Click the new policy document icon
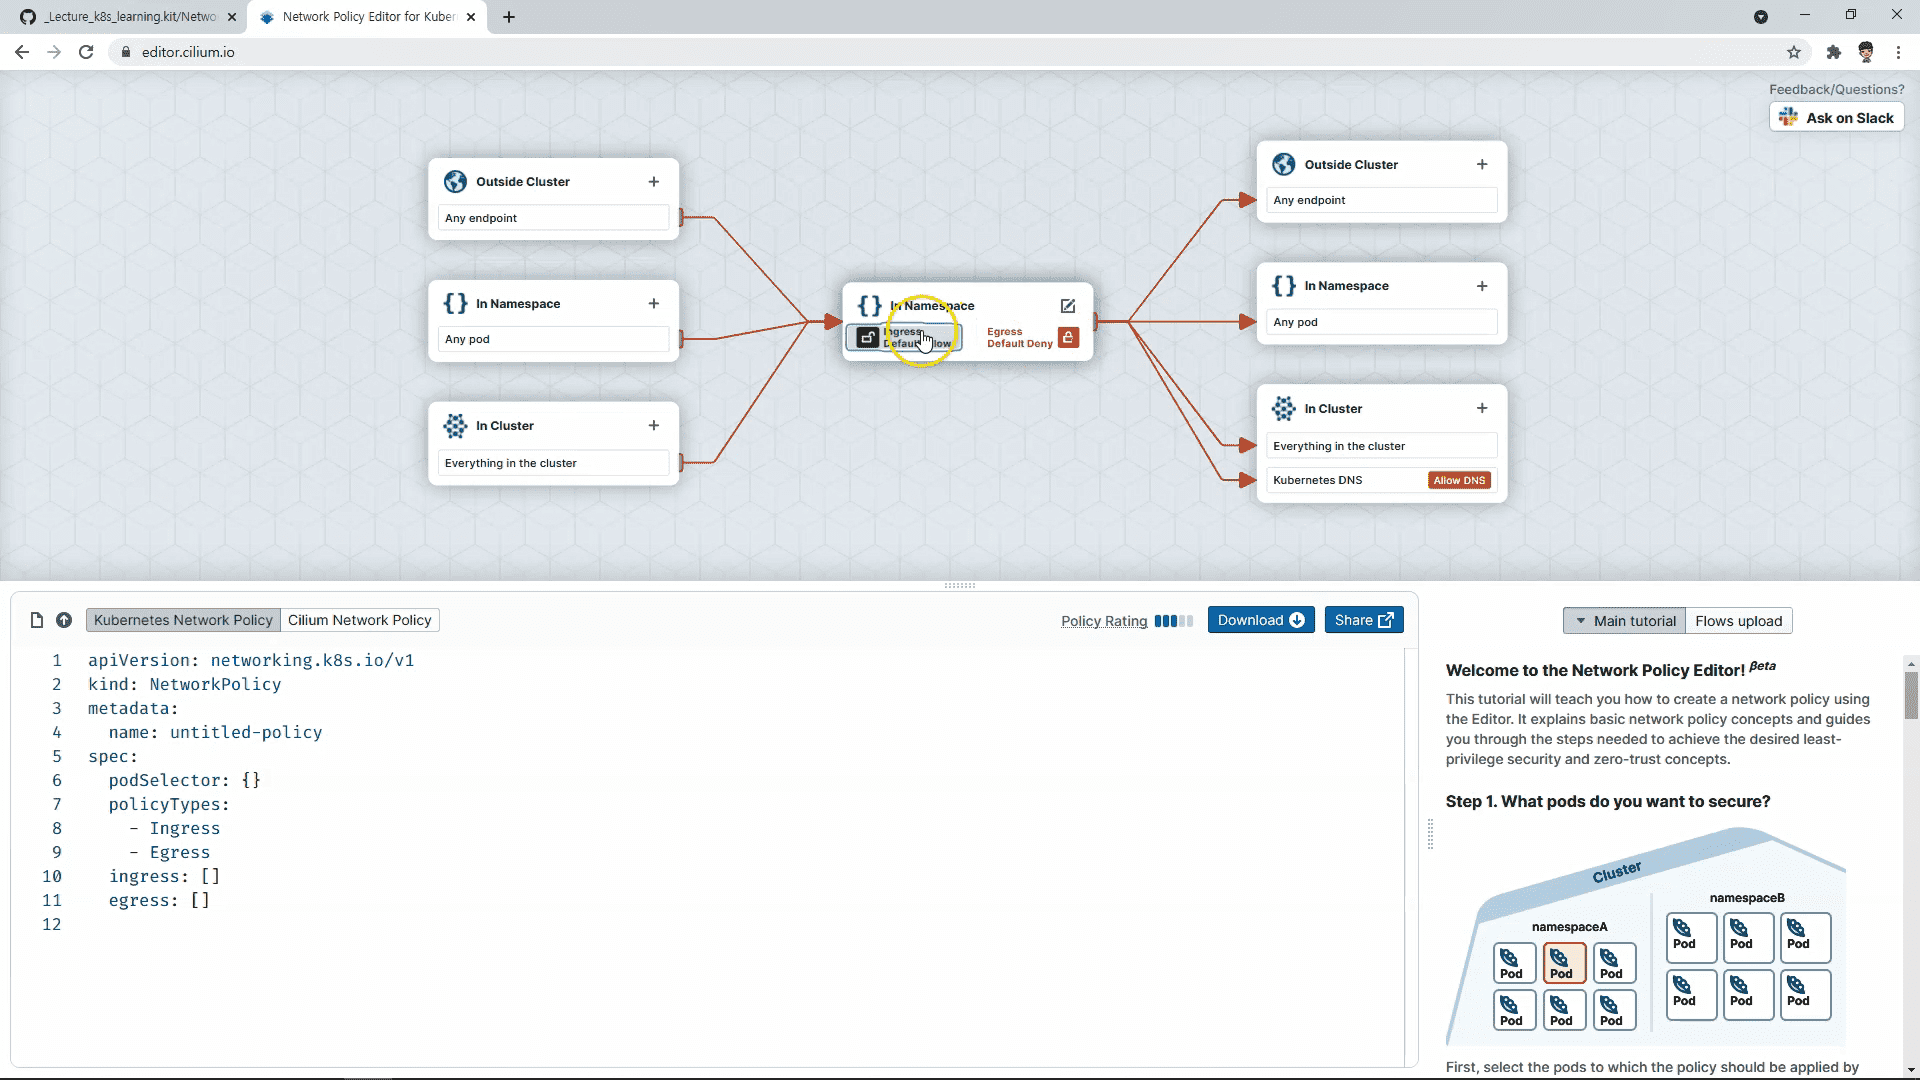The width and height of the screenshot is (1920, 1080). [x=37, y=620]
